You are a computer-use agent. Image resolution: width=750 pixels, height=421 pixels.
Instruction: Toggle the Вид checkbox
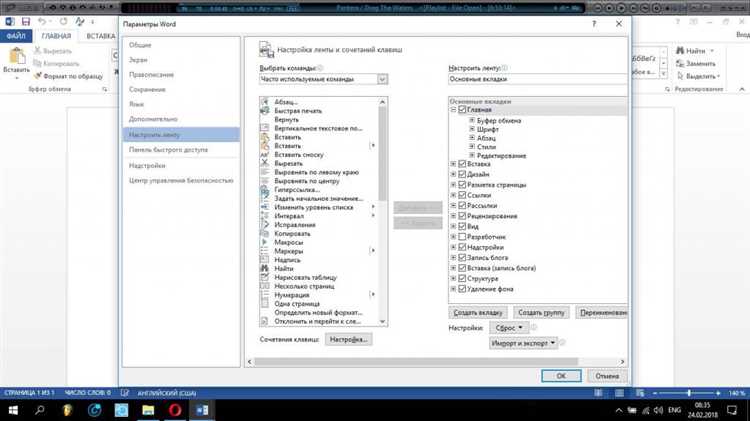(x=462, y=226)
